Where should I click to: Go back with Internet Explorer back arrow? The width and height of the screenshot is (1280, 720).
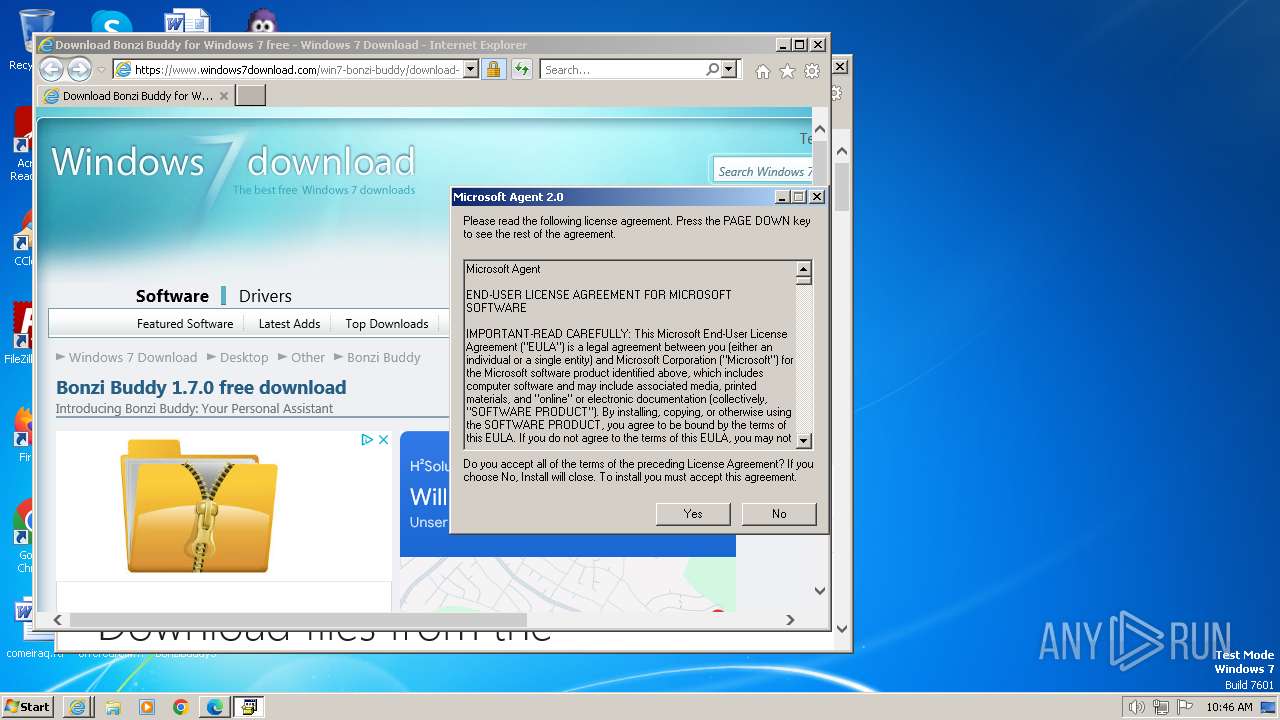coord(51,69)
